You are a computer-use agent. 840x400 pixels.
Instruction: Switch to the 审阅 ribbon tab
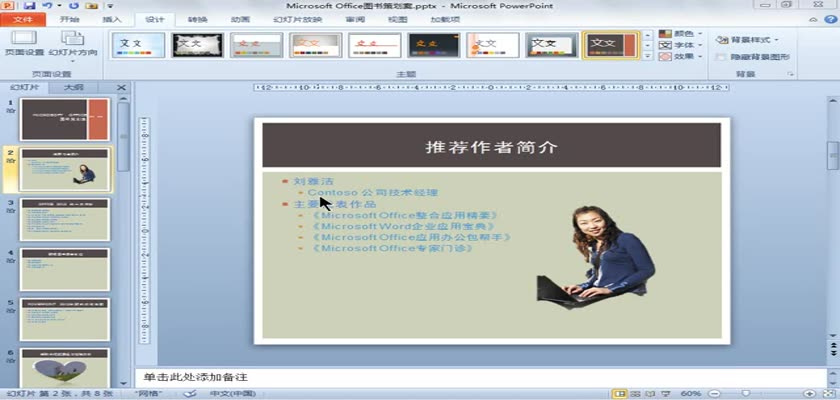pyautogui.click(x=355, y=20)
